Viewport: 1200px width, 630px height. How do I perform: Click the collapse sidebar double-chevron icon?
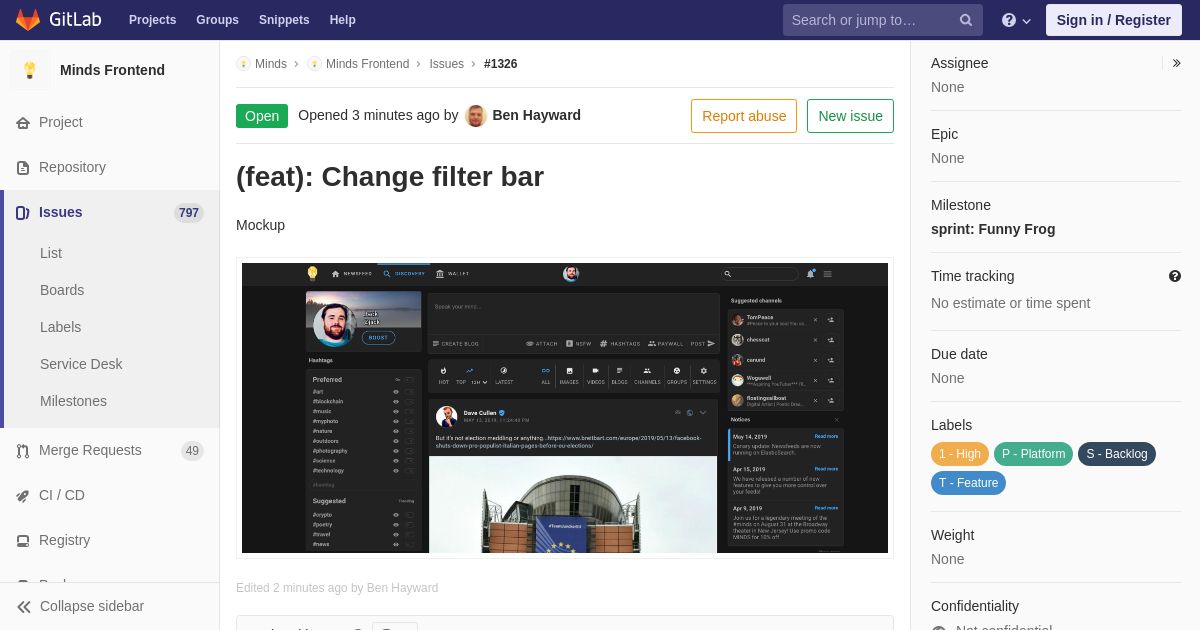[24, 607]
